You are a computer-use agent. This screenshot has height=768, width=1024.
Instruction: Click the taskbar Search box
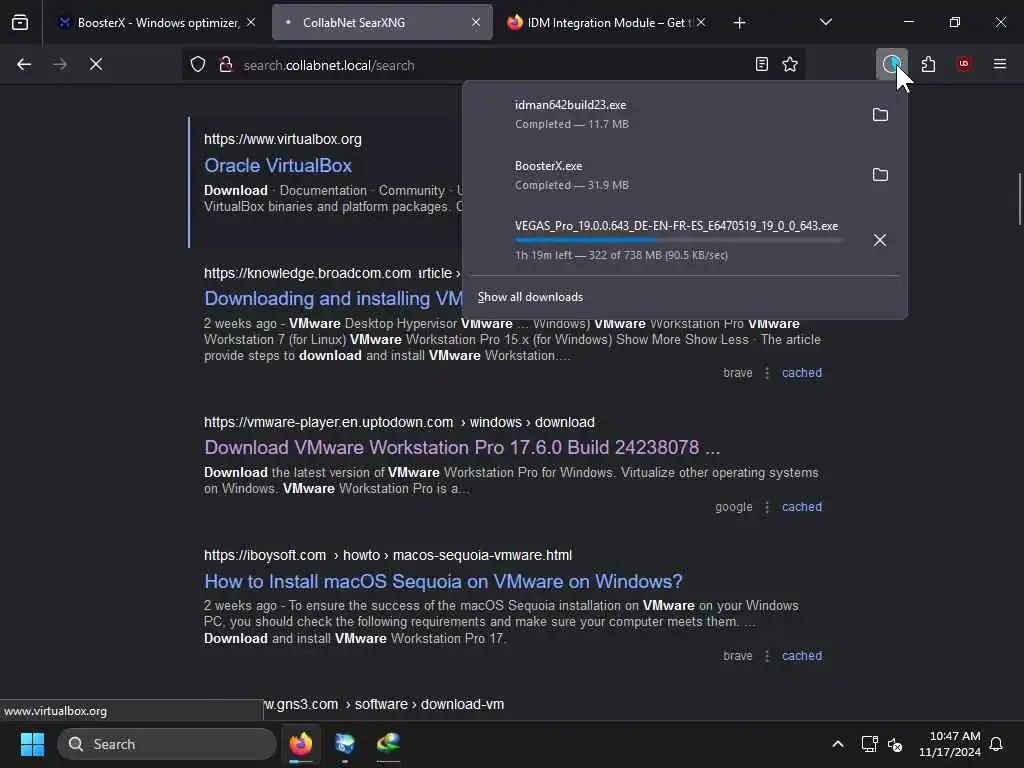click(x=167, y=744)
